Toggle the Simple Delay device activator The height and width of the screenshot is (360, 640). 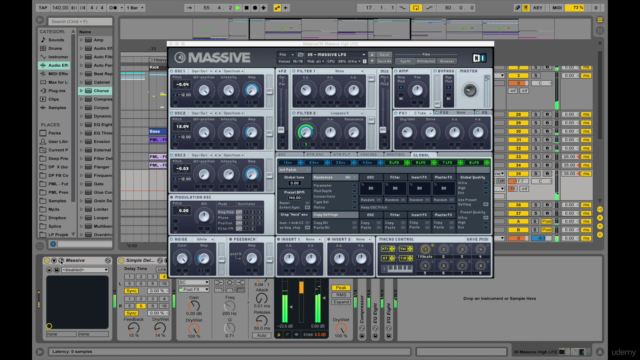121,260
